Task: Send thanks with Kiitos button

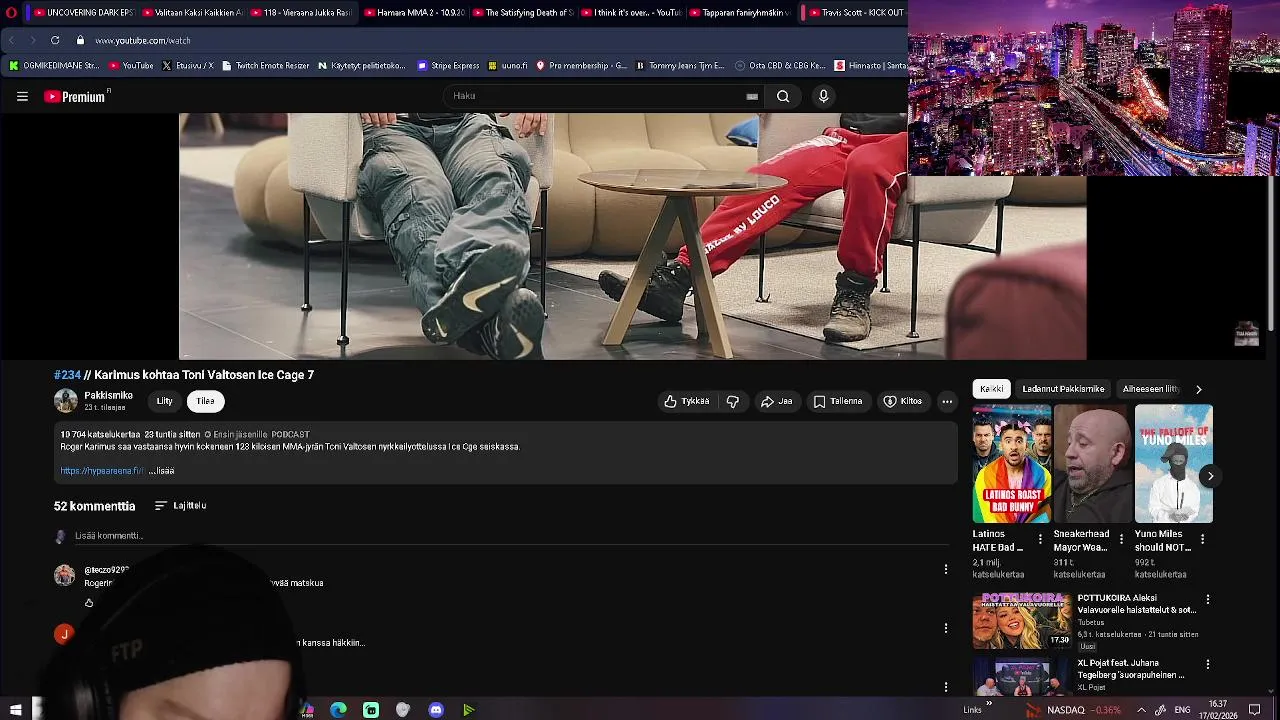Action: [902, 401]
